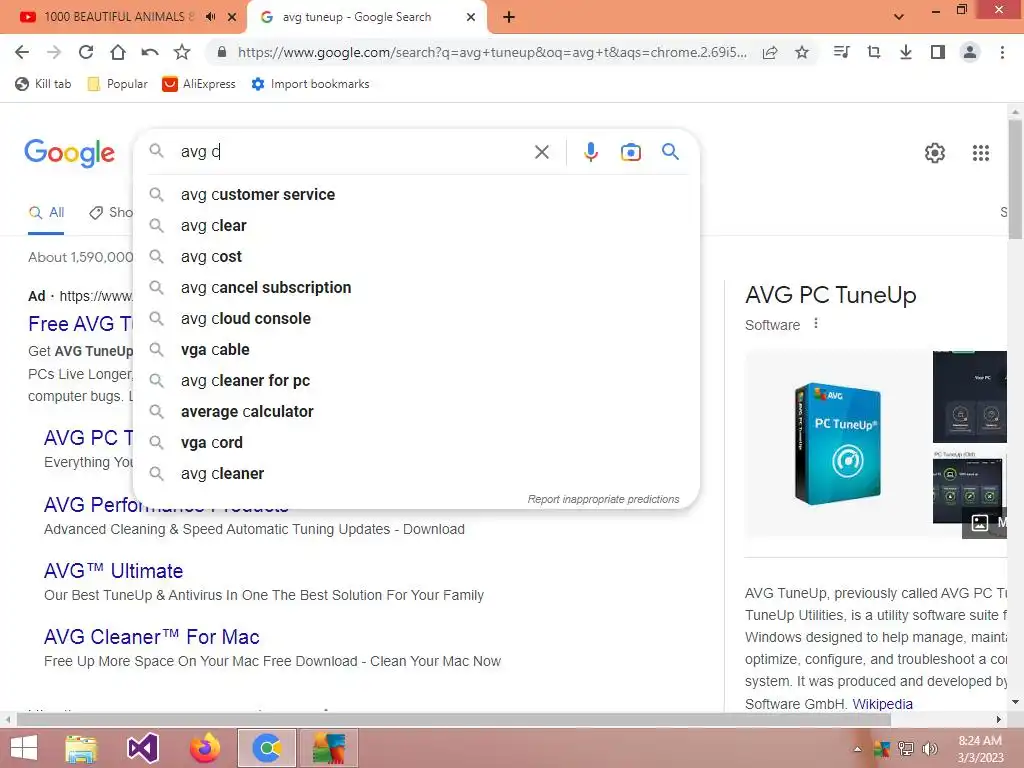This screenshot has height=768, width=1024.
Task: Clear the search box with X icon
Action: point(541,152)
